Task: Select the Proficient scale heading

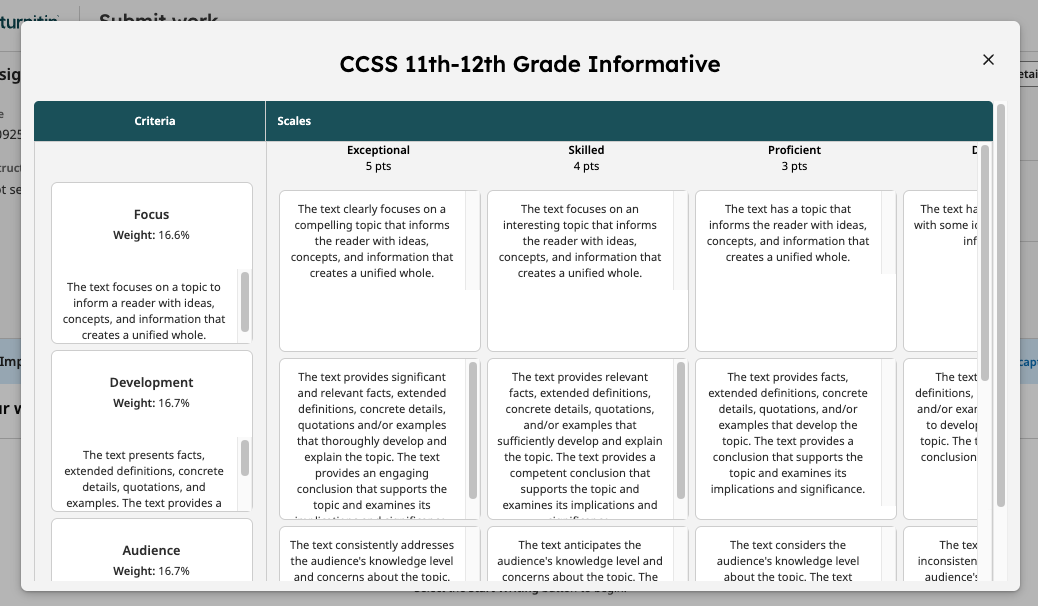Action: 794,150
